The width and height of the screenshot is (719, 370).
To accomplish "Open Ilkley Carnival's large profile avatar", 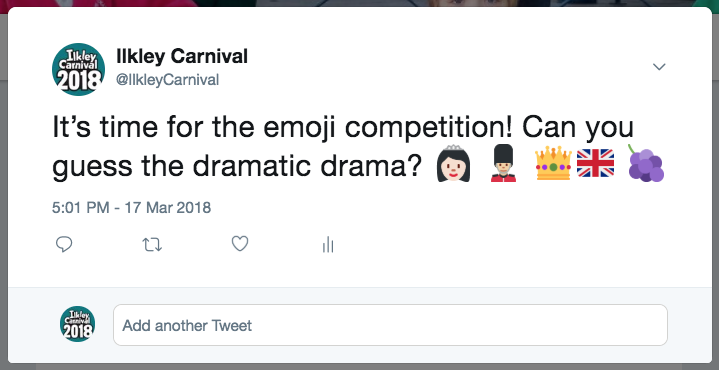I will (78, 69).
